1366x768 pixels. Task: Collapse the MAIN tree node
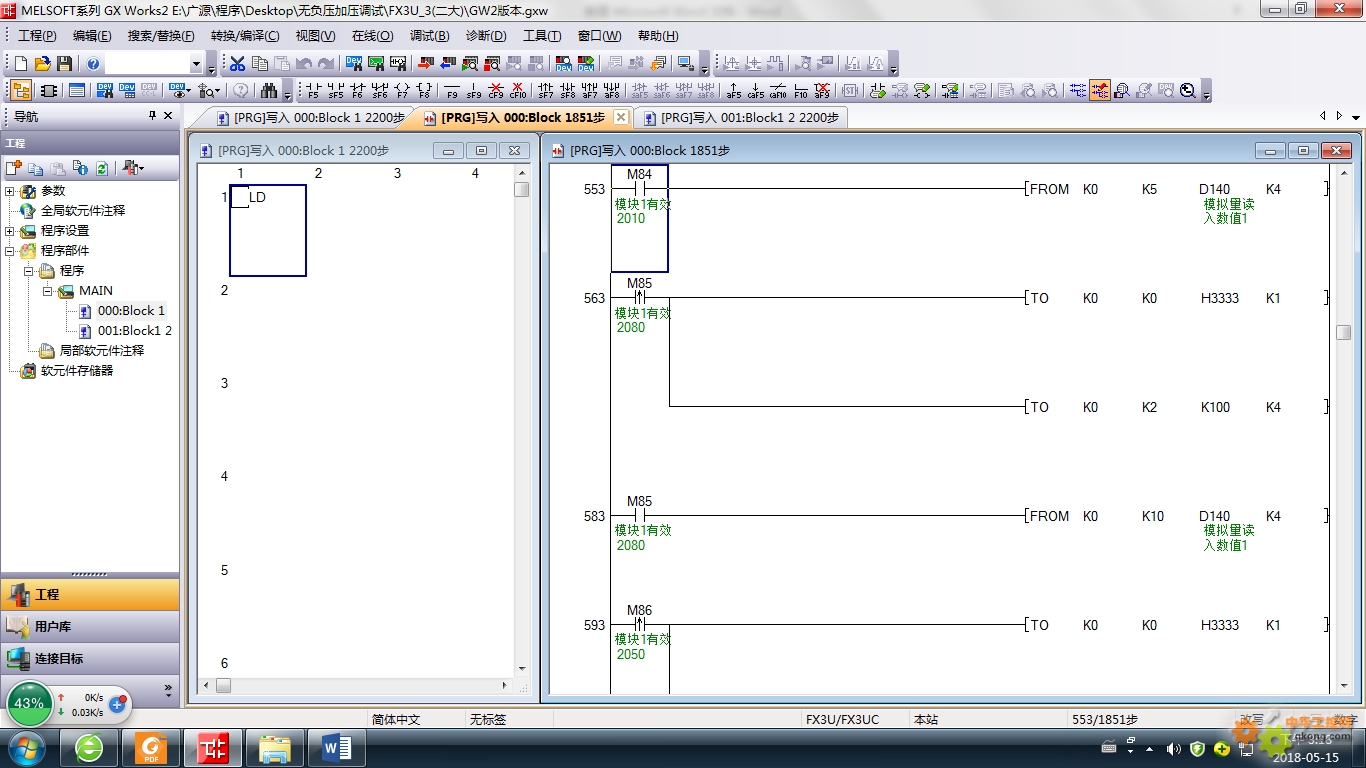click(x=47, y=291)
